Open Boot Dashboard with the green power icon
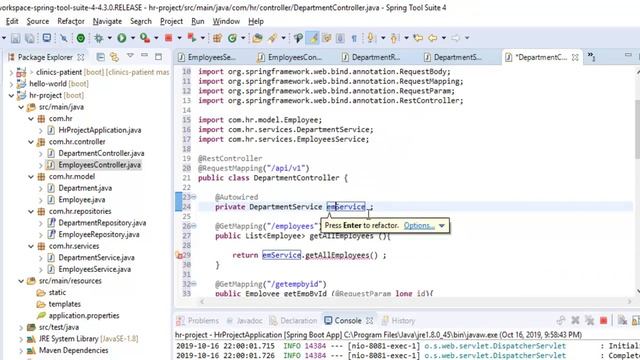 click(x=81, y=38)
